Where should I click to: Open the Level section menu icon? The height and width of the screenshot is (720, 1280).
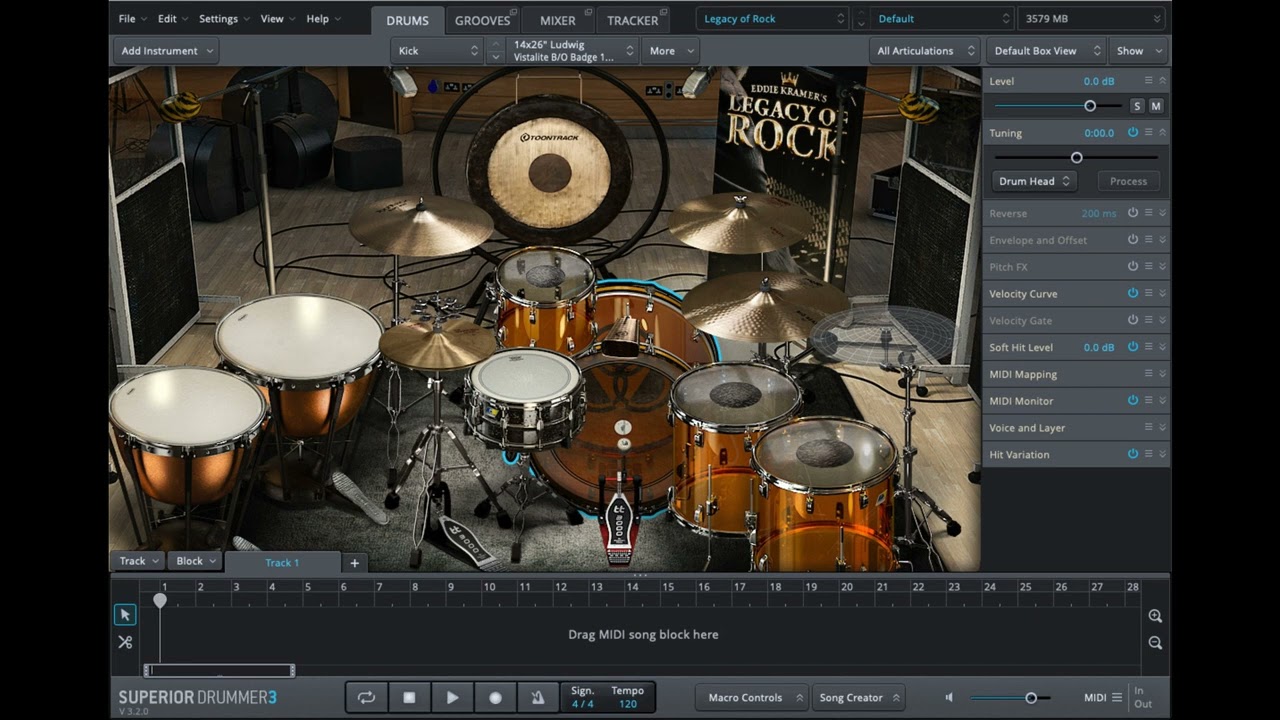[x=1148, y=80]
